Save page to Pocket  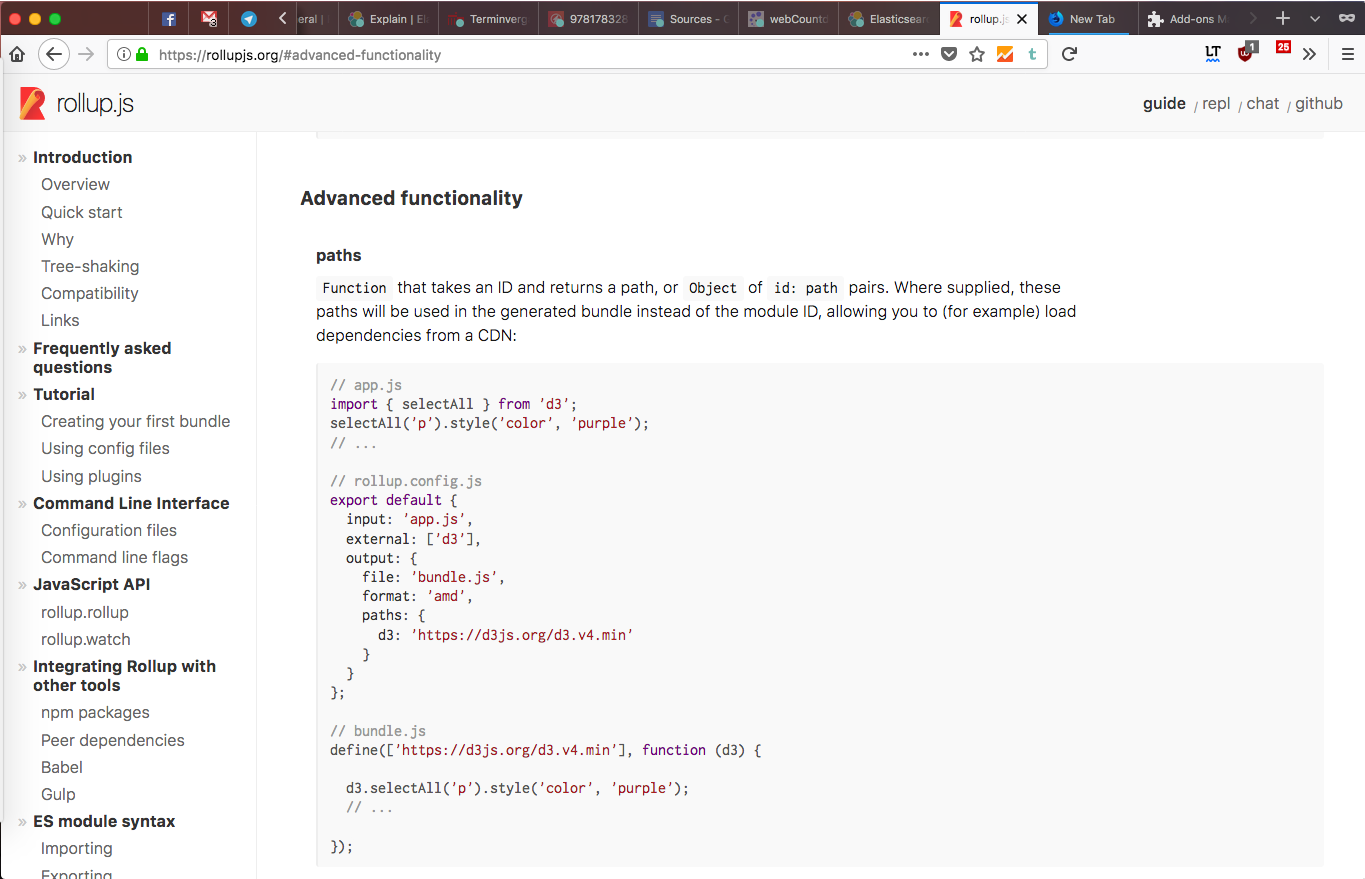tap(949, 55)
